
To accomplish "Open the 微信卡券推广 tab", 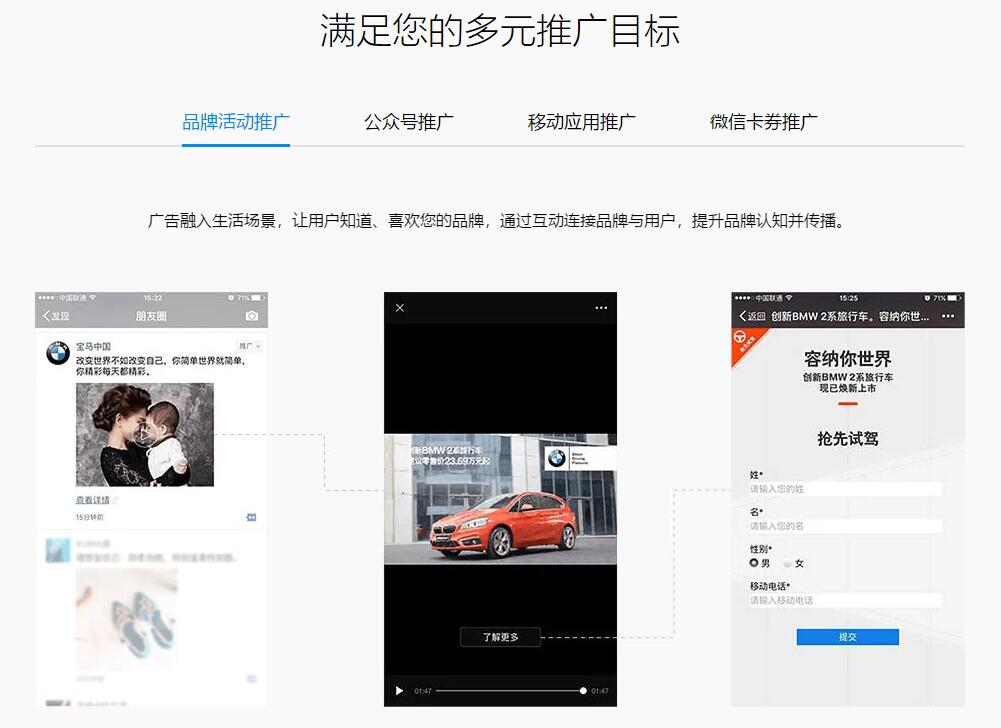I will [x=764, y=121].
